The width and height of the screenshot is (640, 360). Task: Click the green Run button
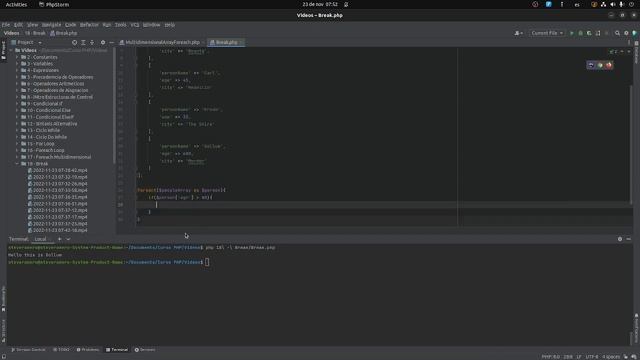[571, 33]
